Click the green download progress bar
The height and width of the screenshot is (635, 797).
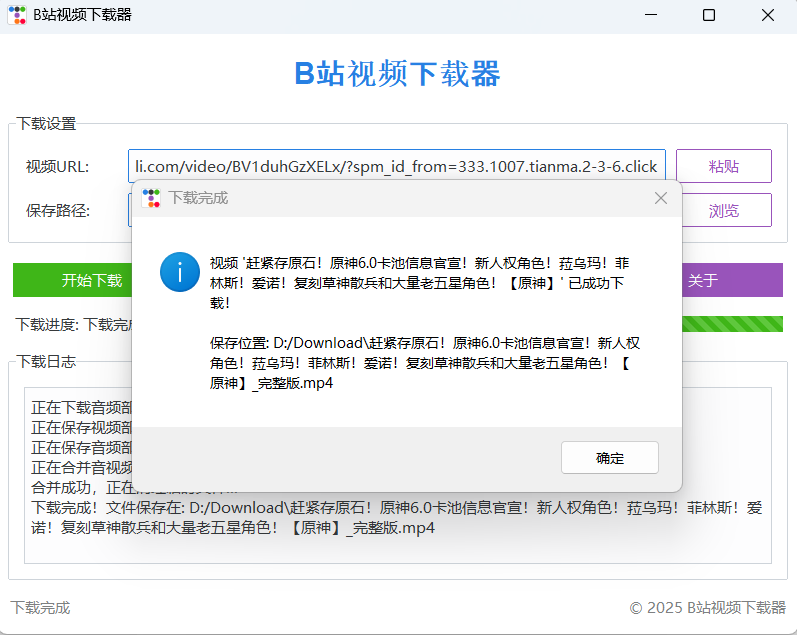(732, 324)
